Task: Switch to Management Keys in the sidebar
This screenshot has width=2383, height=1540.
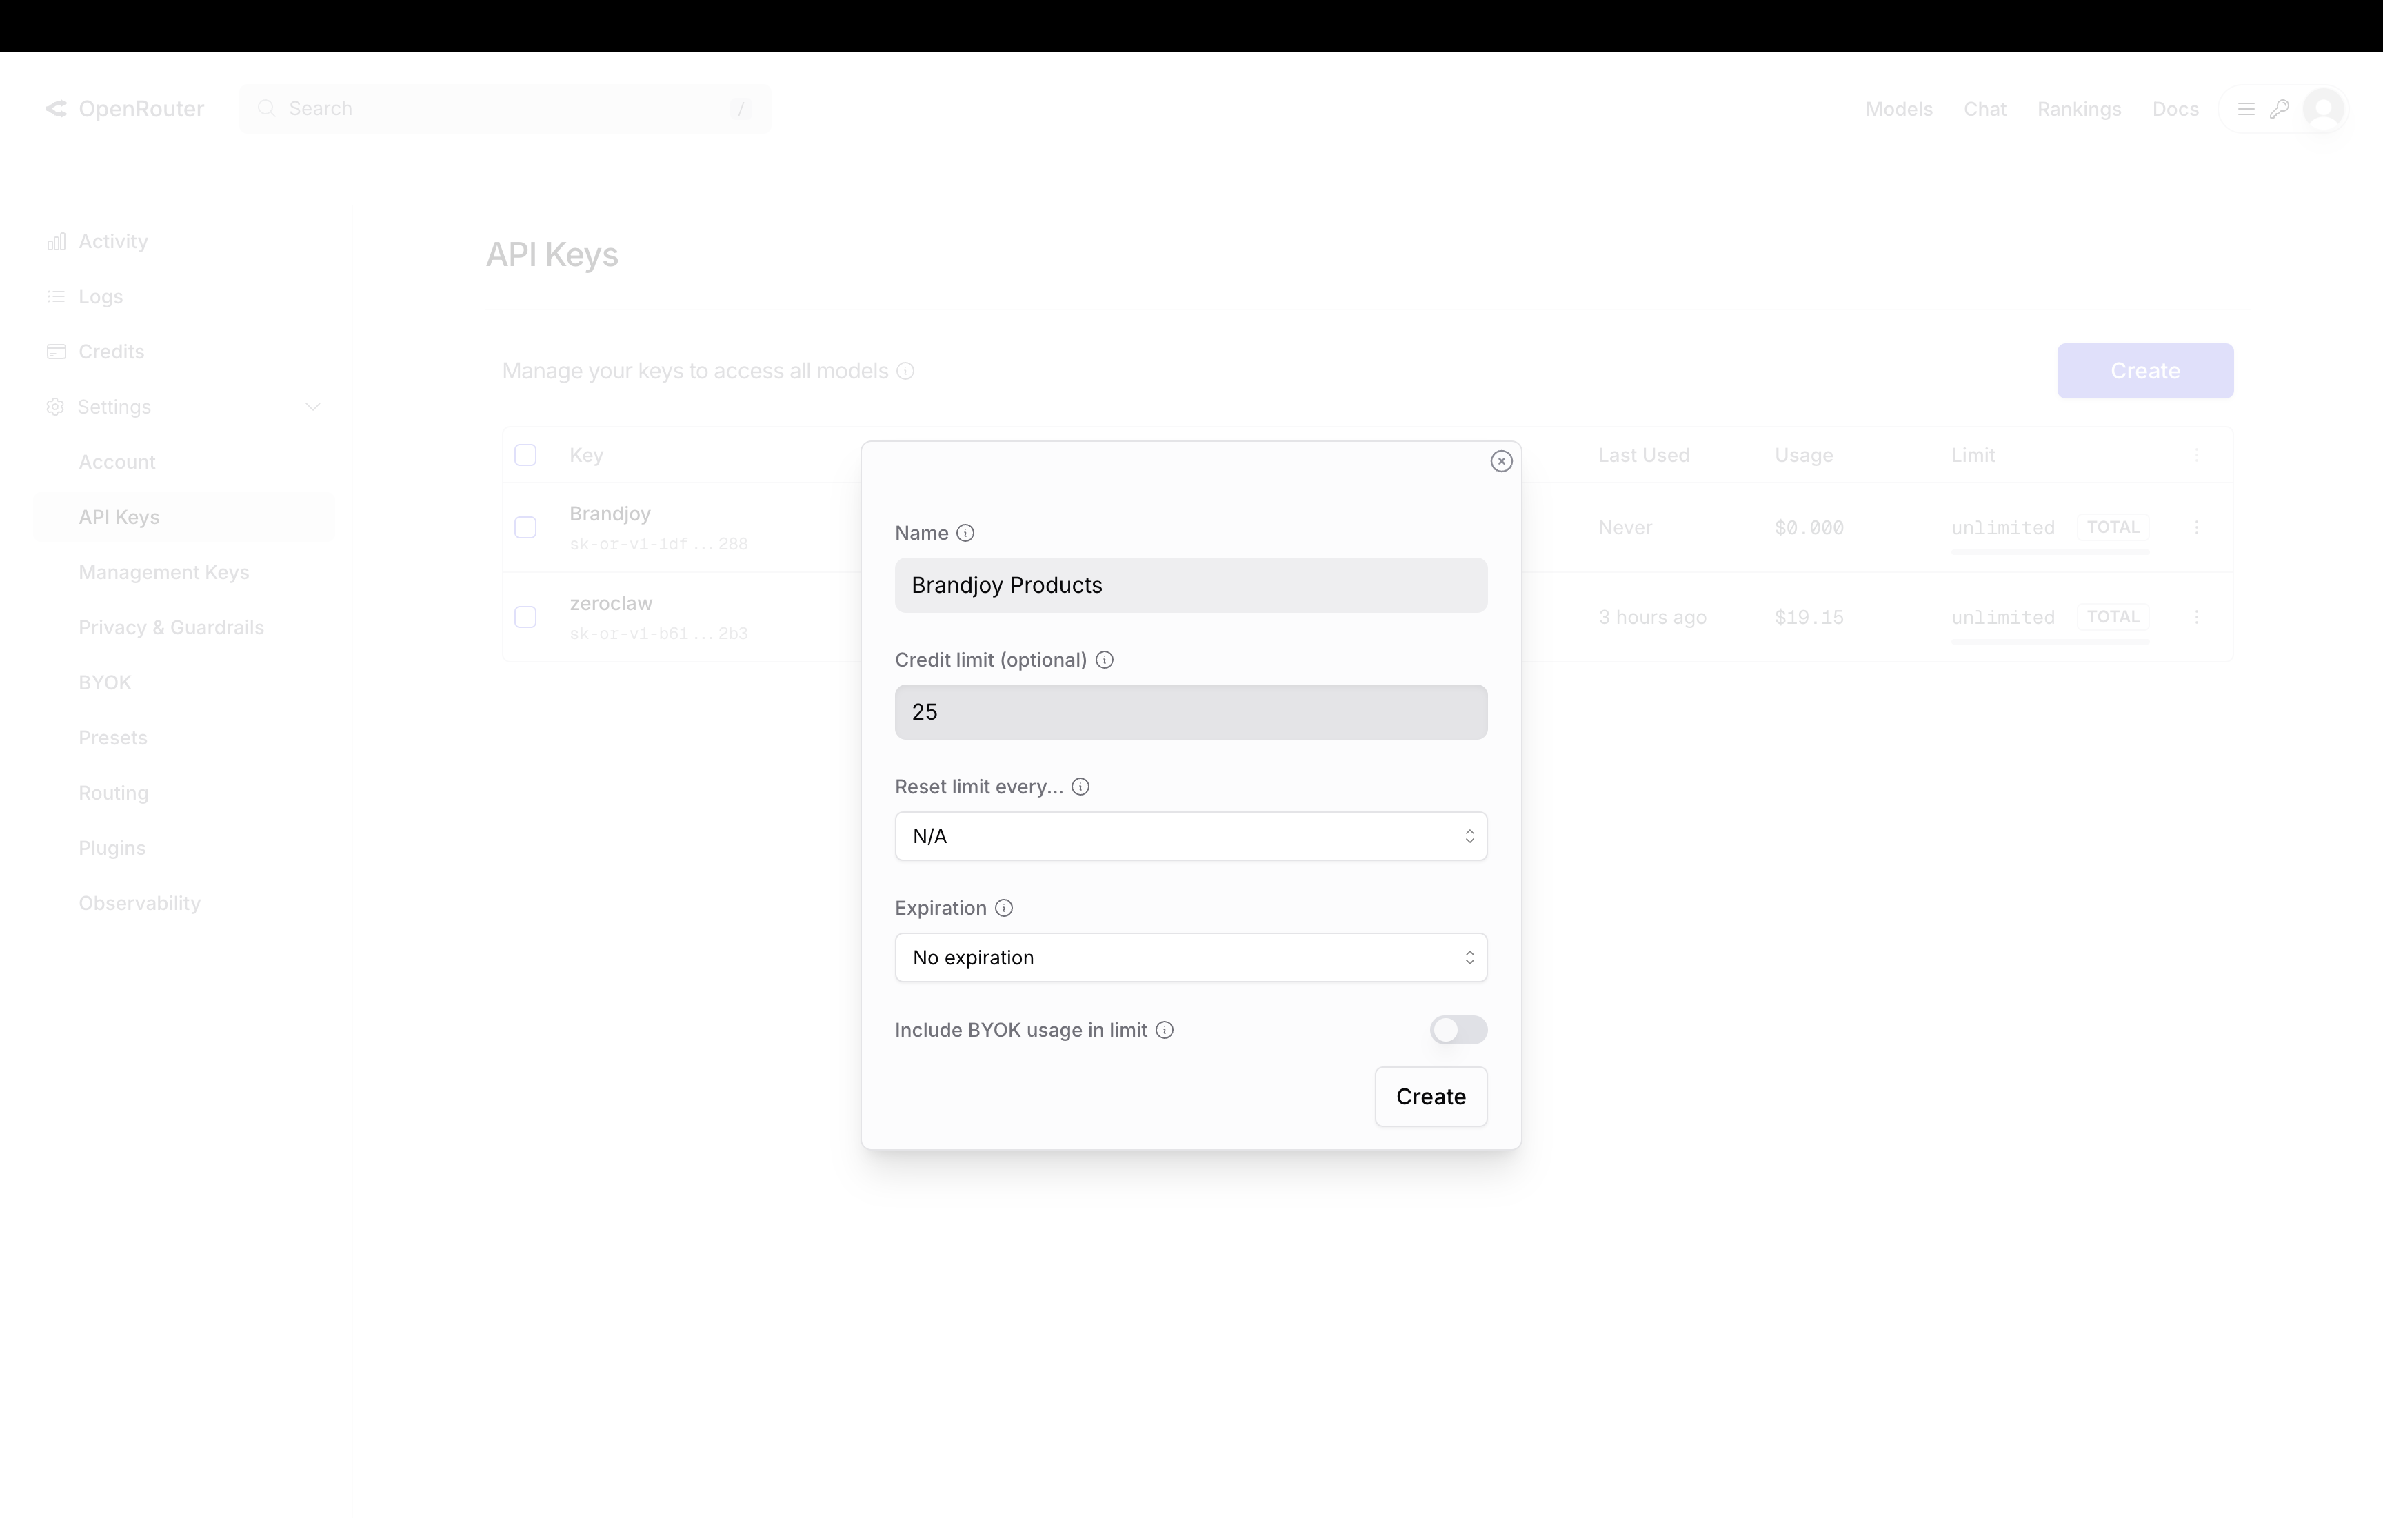Action: 164,572
